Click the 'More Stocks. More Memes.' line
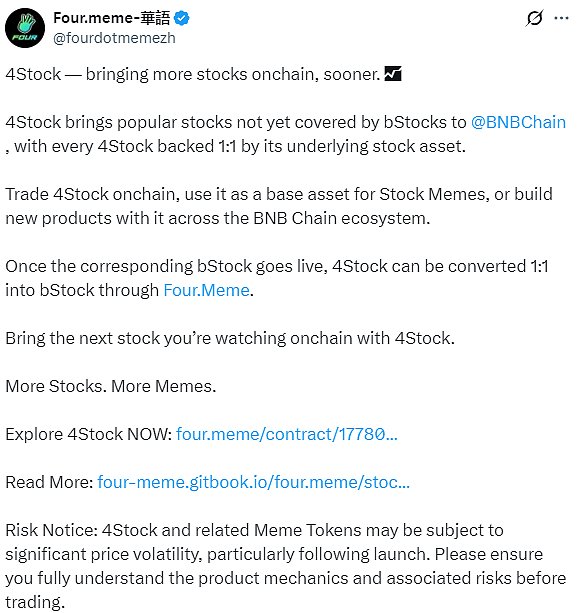This screenshot has height=613, width=579. (x=111, y=386)
